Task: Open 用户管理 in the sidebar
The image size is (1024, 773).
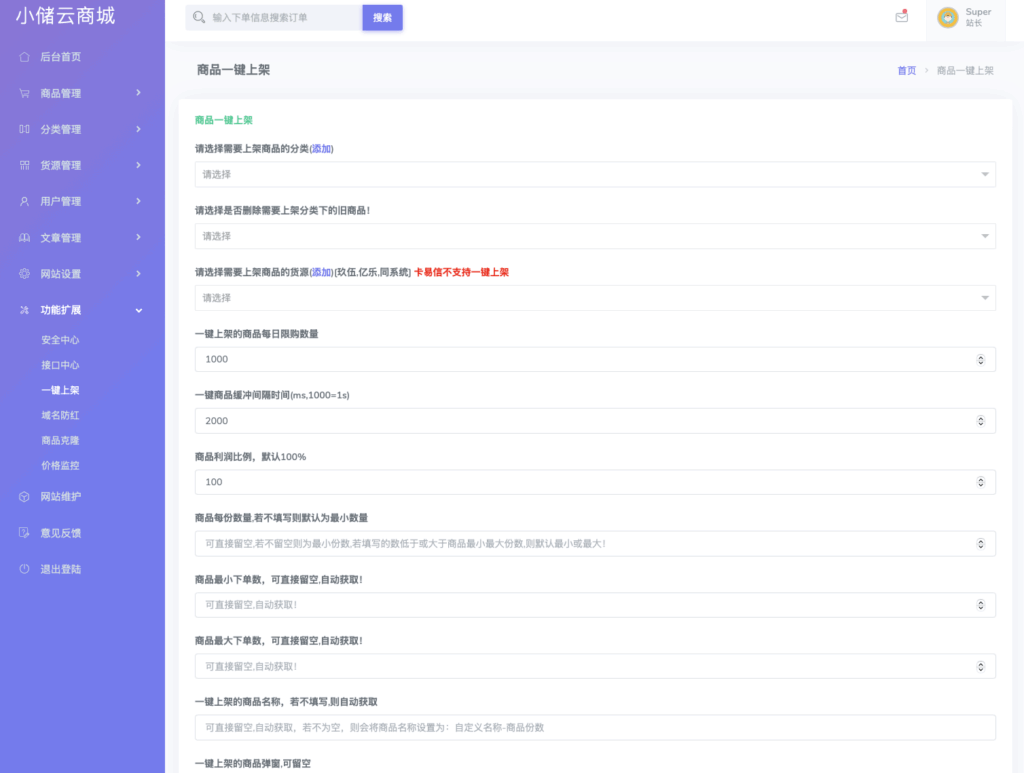Action: (60, 201)
